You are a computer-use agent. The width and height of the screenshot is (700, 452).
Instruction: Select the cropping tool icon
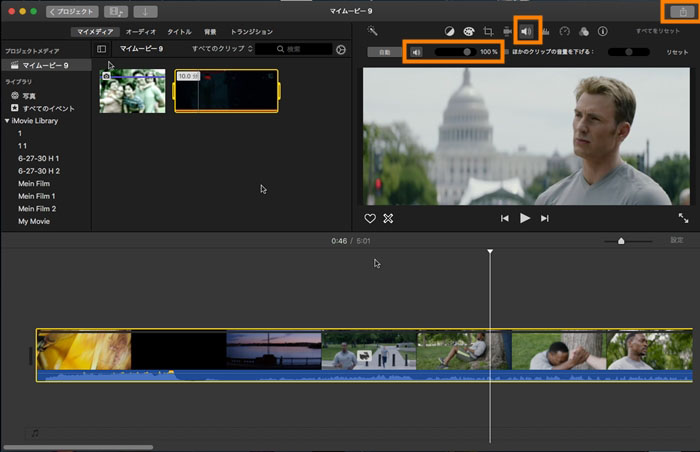[x=489, y=32]
